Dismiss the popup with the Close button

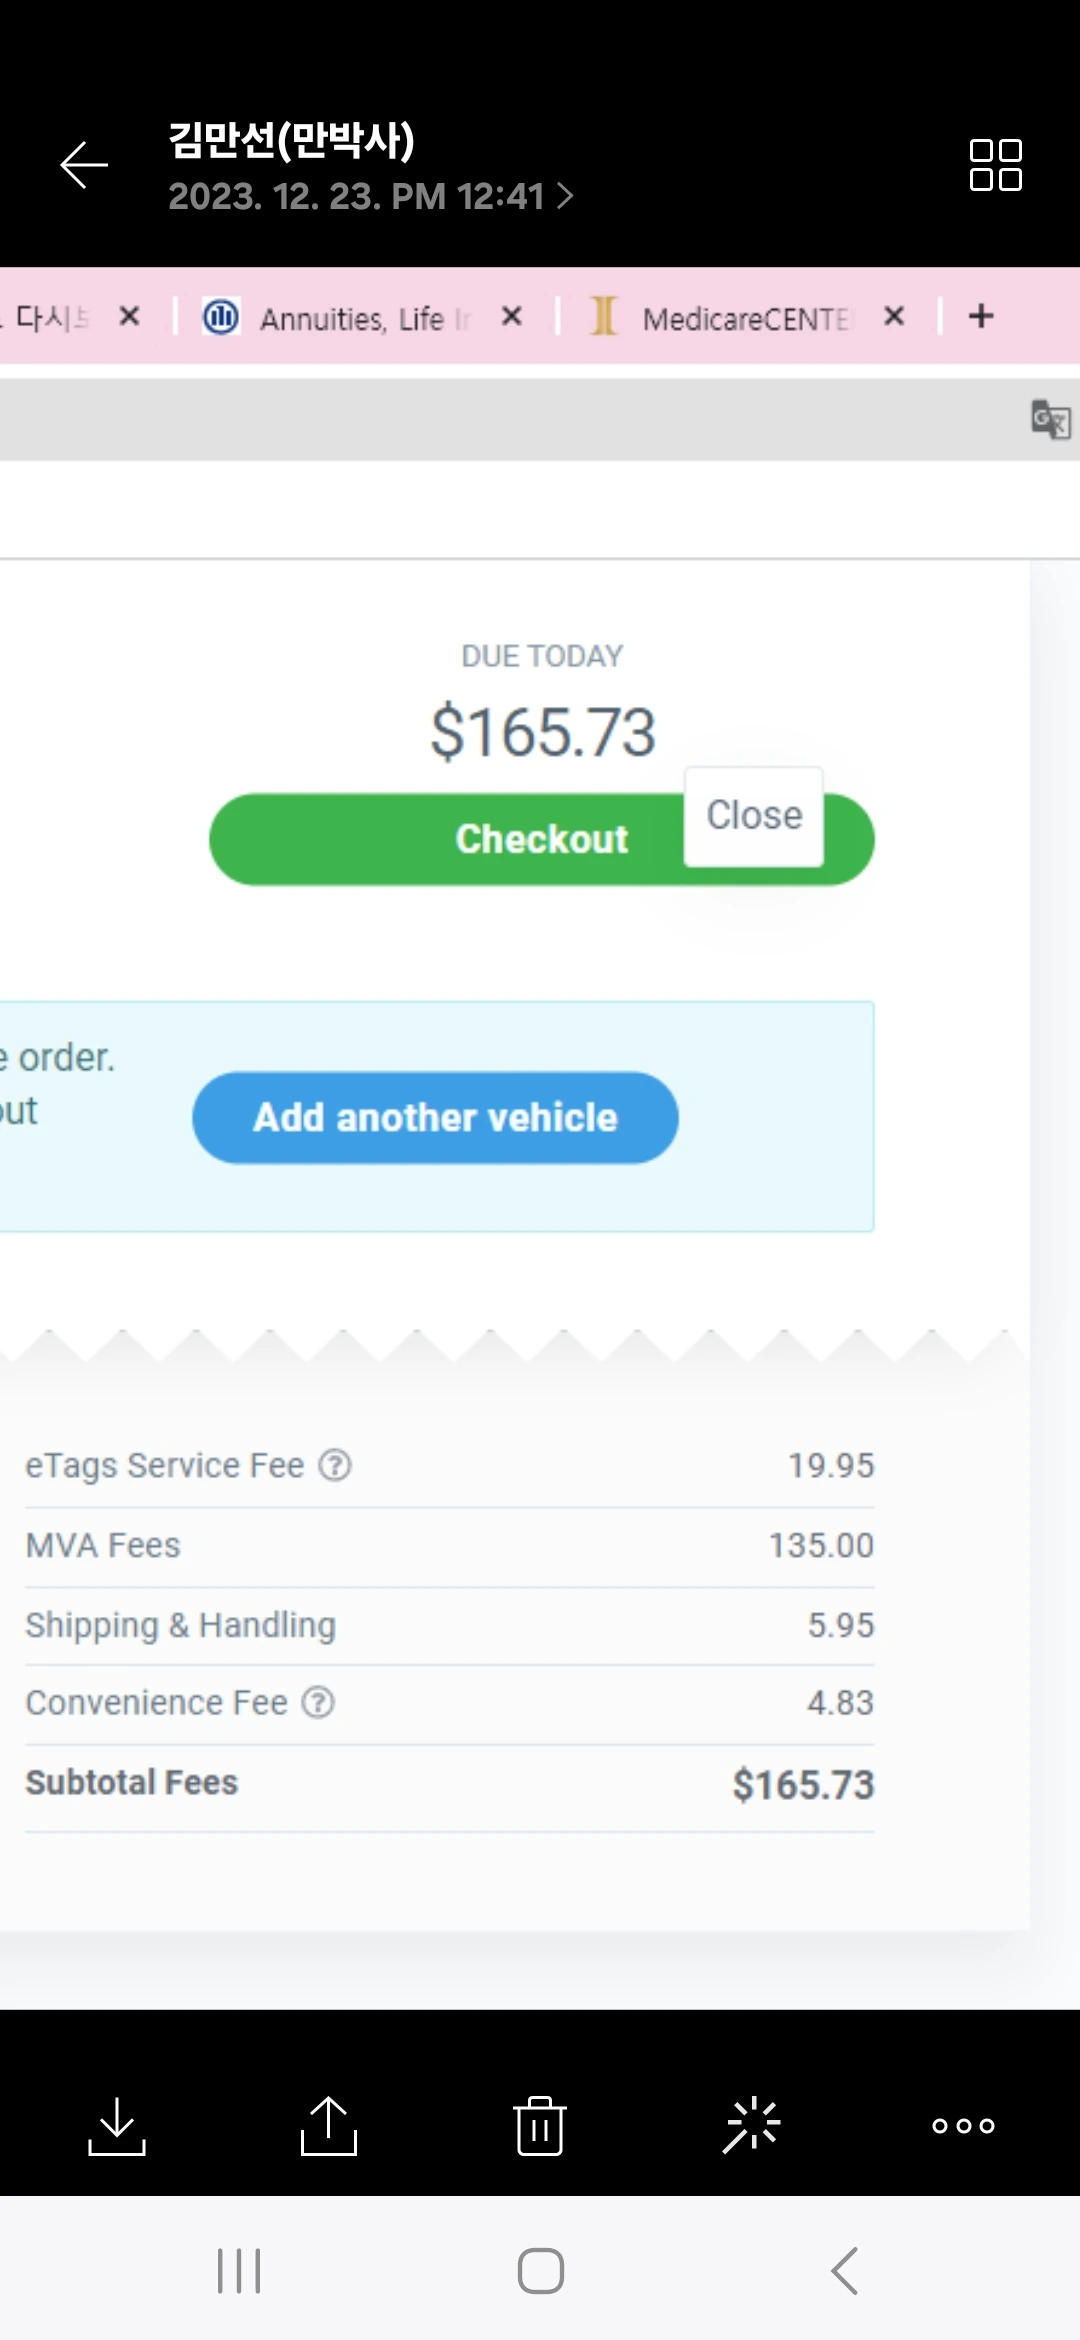tap(754, 816)
